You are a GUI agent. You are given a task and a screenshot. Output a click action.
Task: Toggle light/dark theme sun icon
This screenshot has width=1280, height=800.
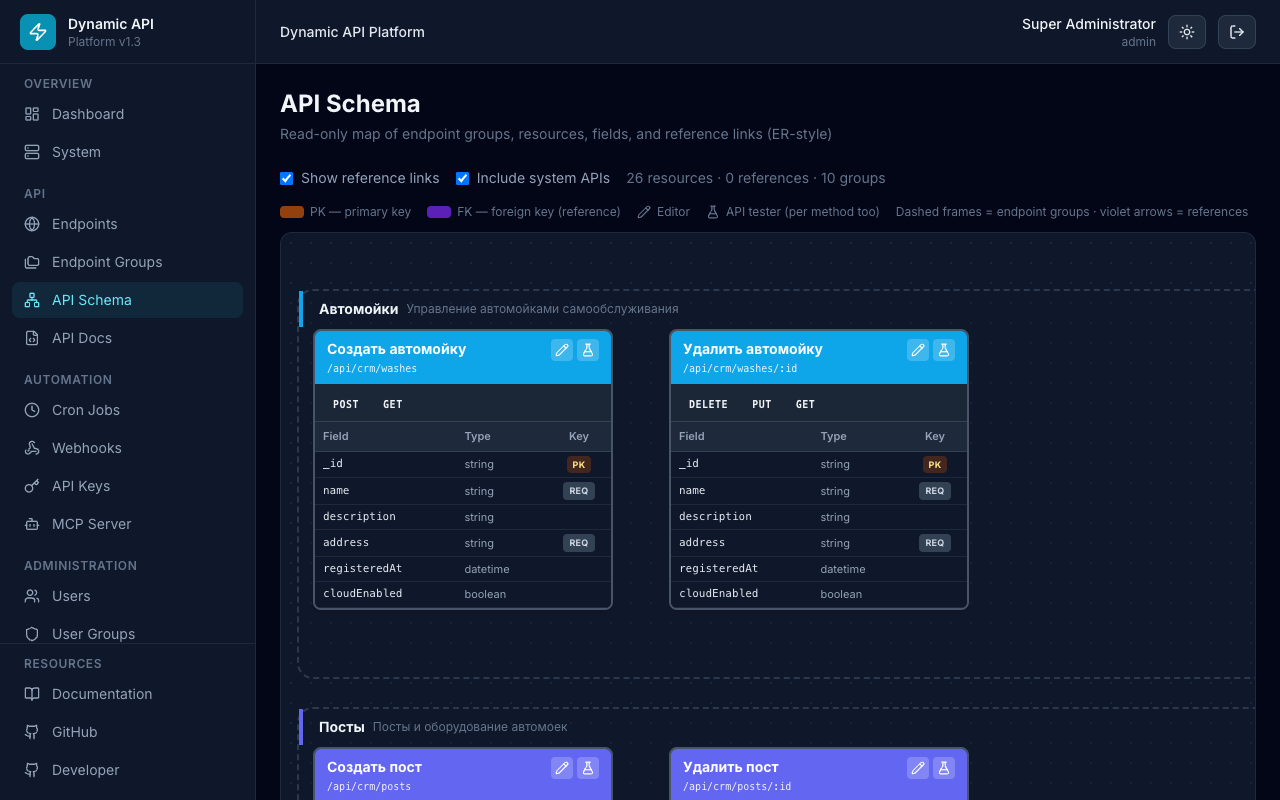[x=1187, y=32]
